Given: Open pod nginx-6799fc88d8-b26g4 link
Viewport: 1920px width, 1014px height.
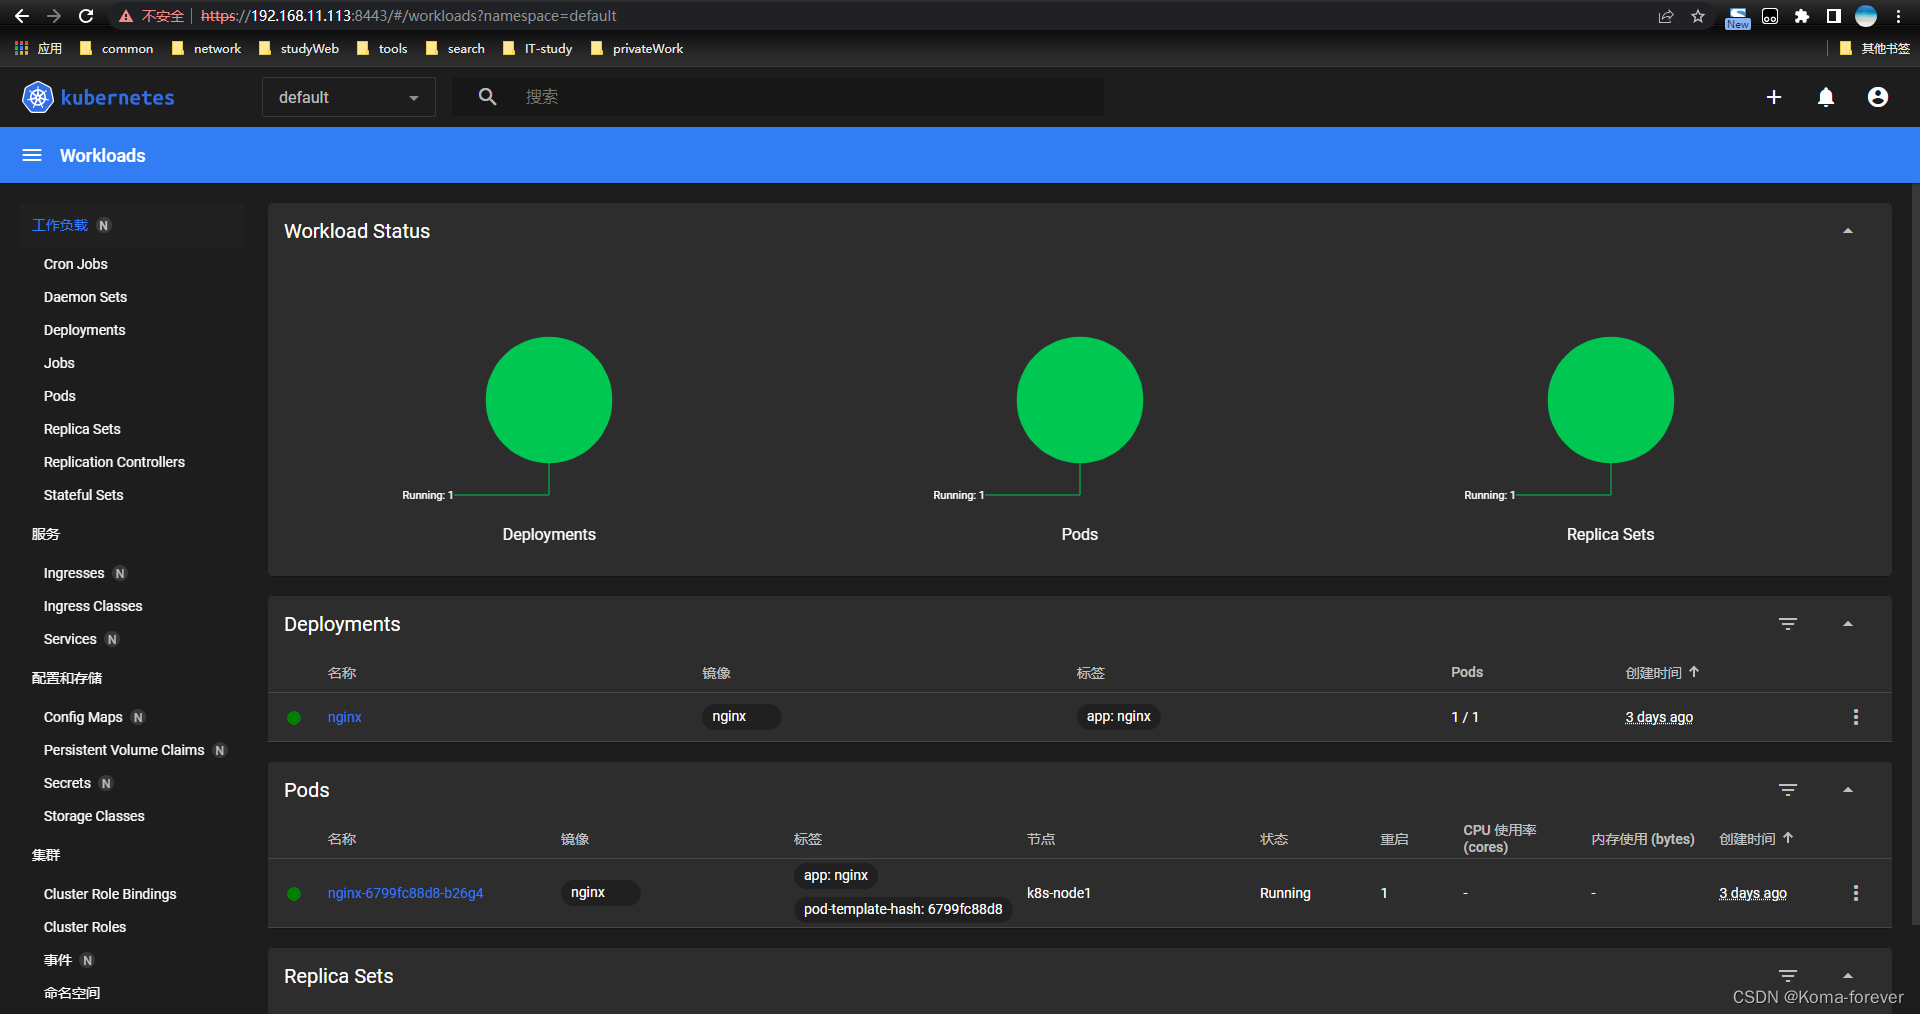Looking at the screenshot, I should (405, 893).
